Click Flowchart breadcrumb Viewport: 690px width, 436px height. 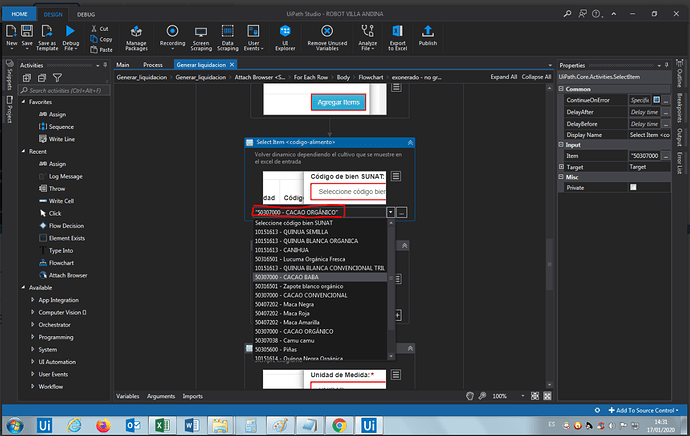point(371,77)
